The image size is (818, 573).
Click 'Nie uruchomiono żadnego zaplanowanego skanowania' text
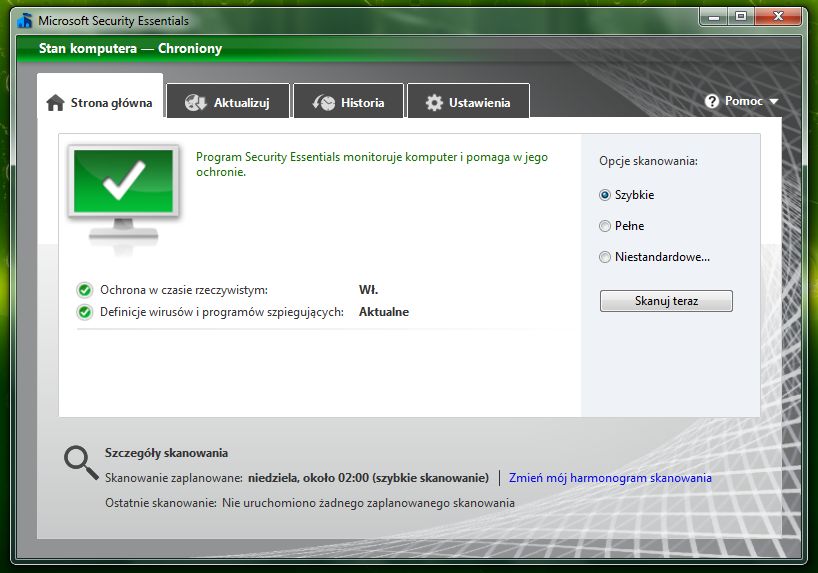click(x=368, y=503)
